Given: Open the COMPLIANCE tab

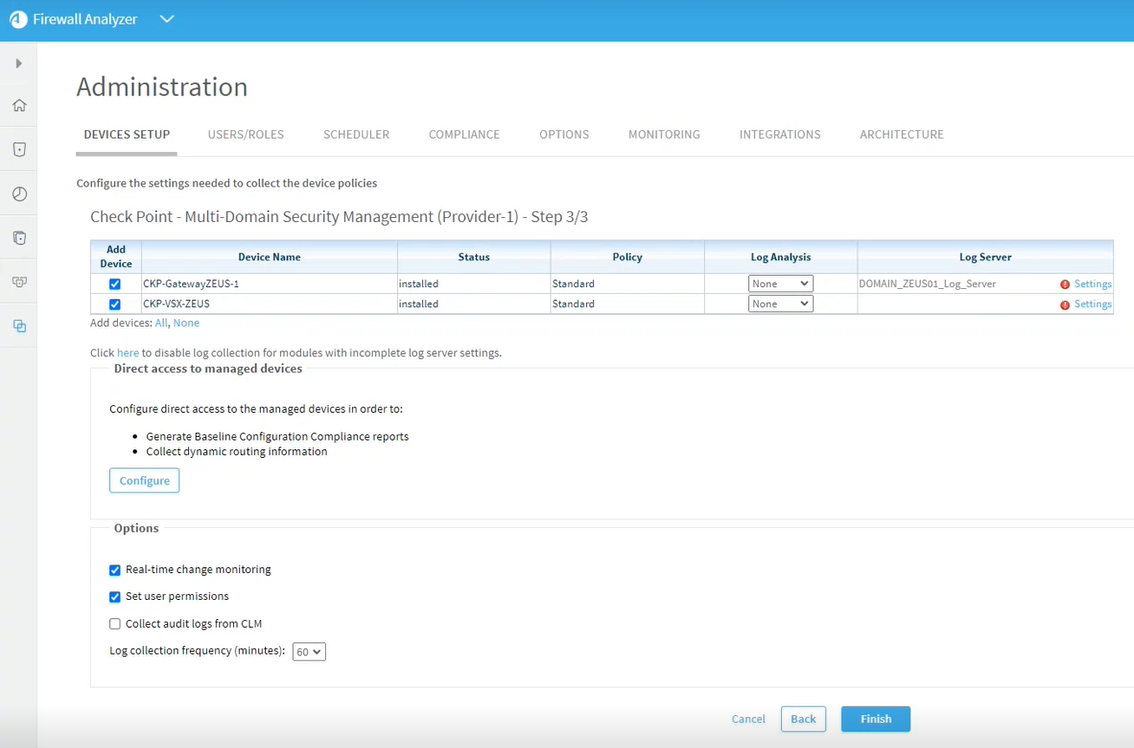Looking at the screenshot, I should [x=464, y=135].
